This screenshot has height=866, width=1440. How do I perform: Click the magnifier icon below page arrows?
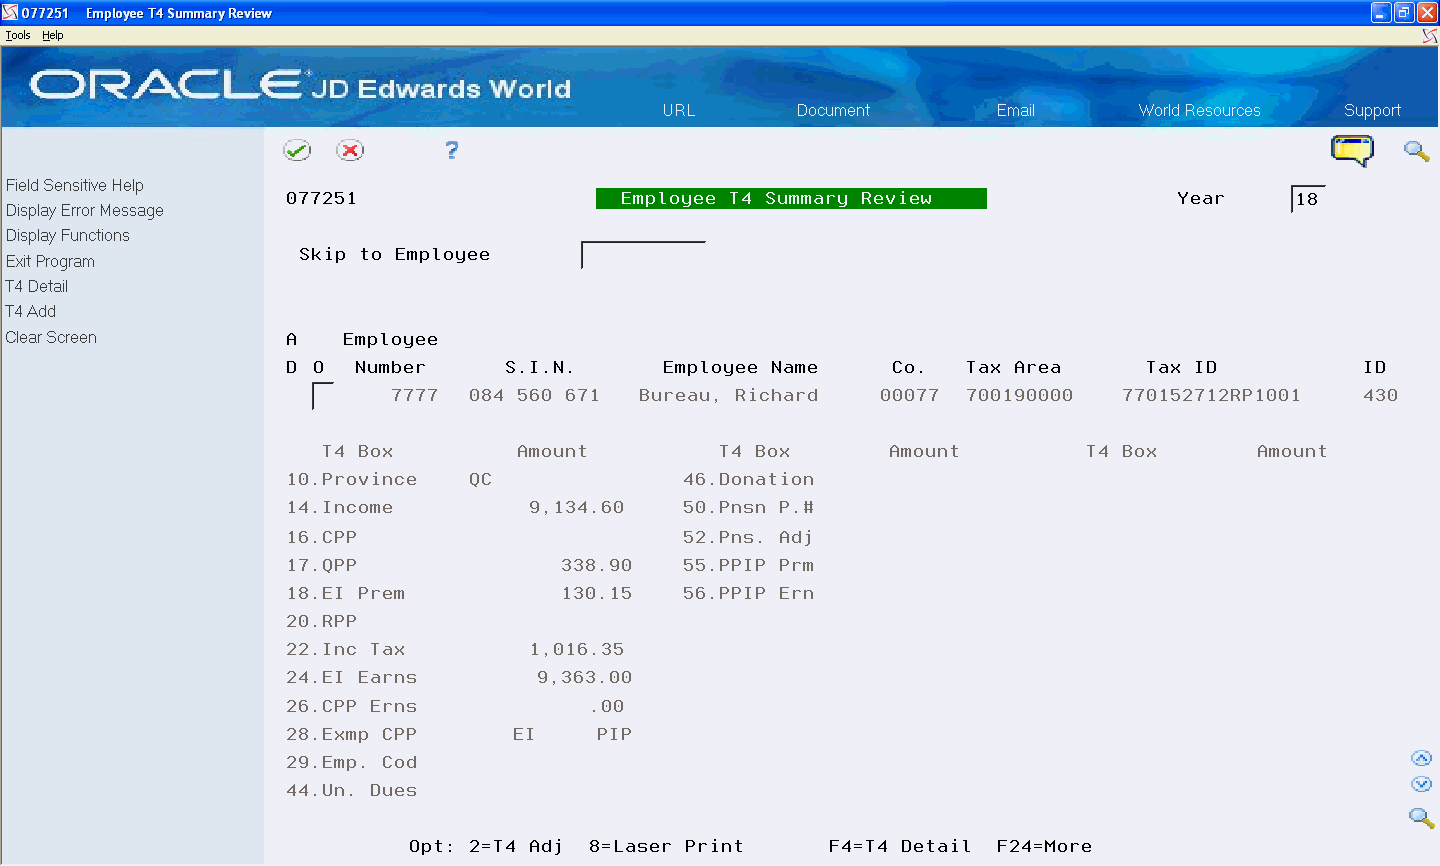point(1421,817)
